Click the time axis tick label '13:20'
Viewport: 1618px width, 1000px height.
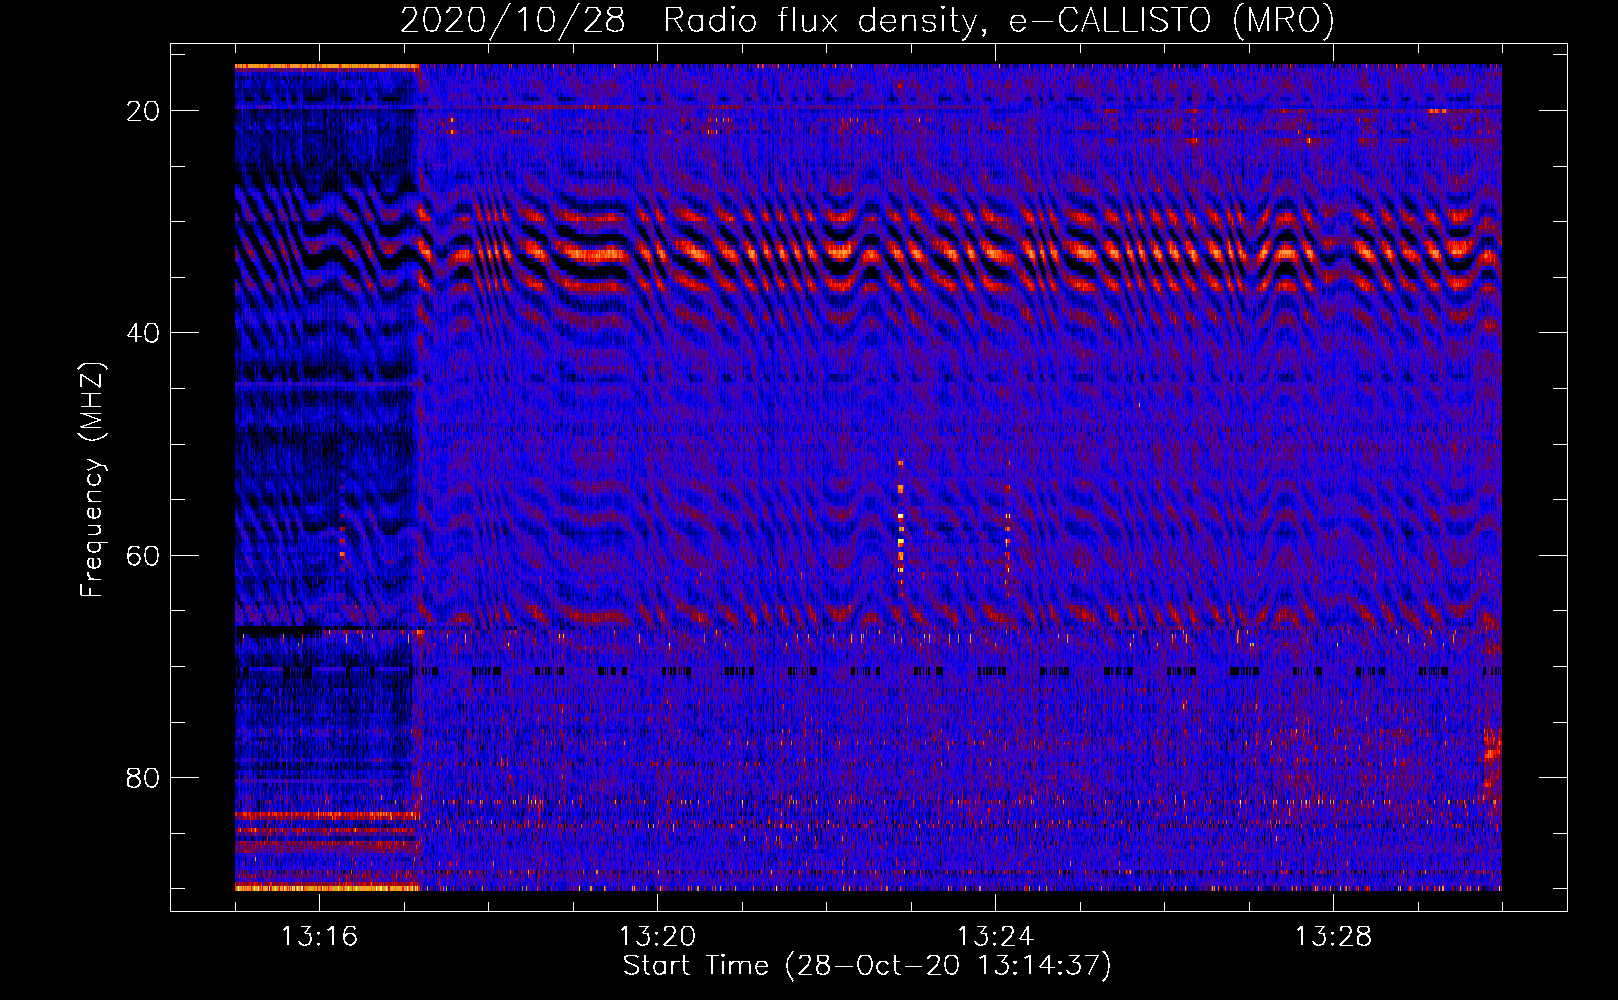click(x=657, y=936)
